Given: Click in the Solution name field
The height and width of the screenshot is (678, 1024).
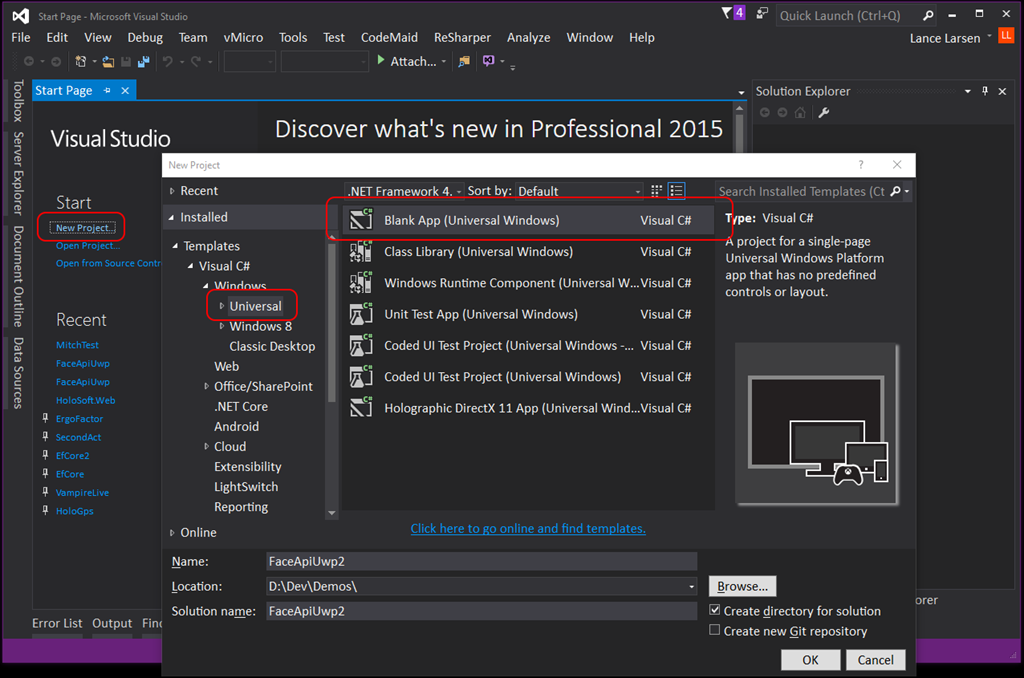Looking at the screenshot, I should click(481, 611).
